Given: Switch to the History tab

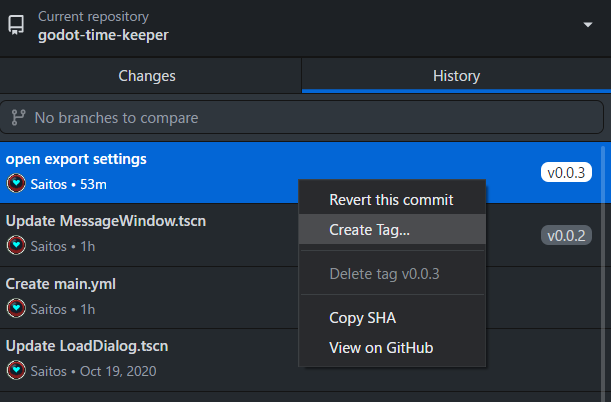Looking at the screenshot, I should click(x=456, y=76).
